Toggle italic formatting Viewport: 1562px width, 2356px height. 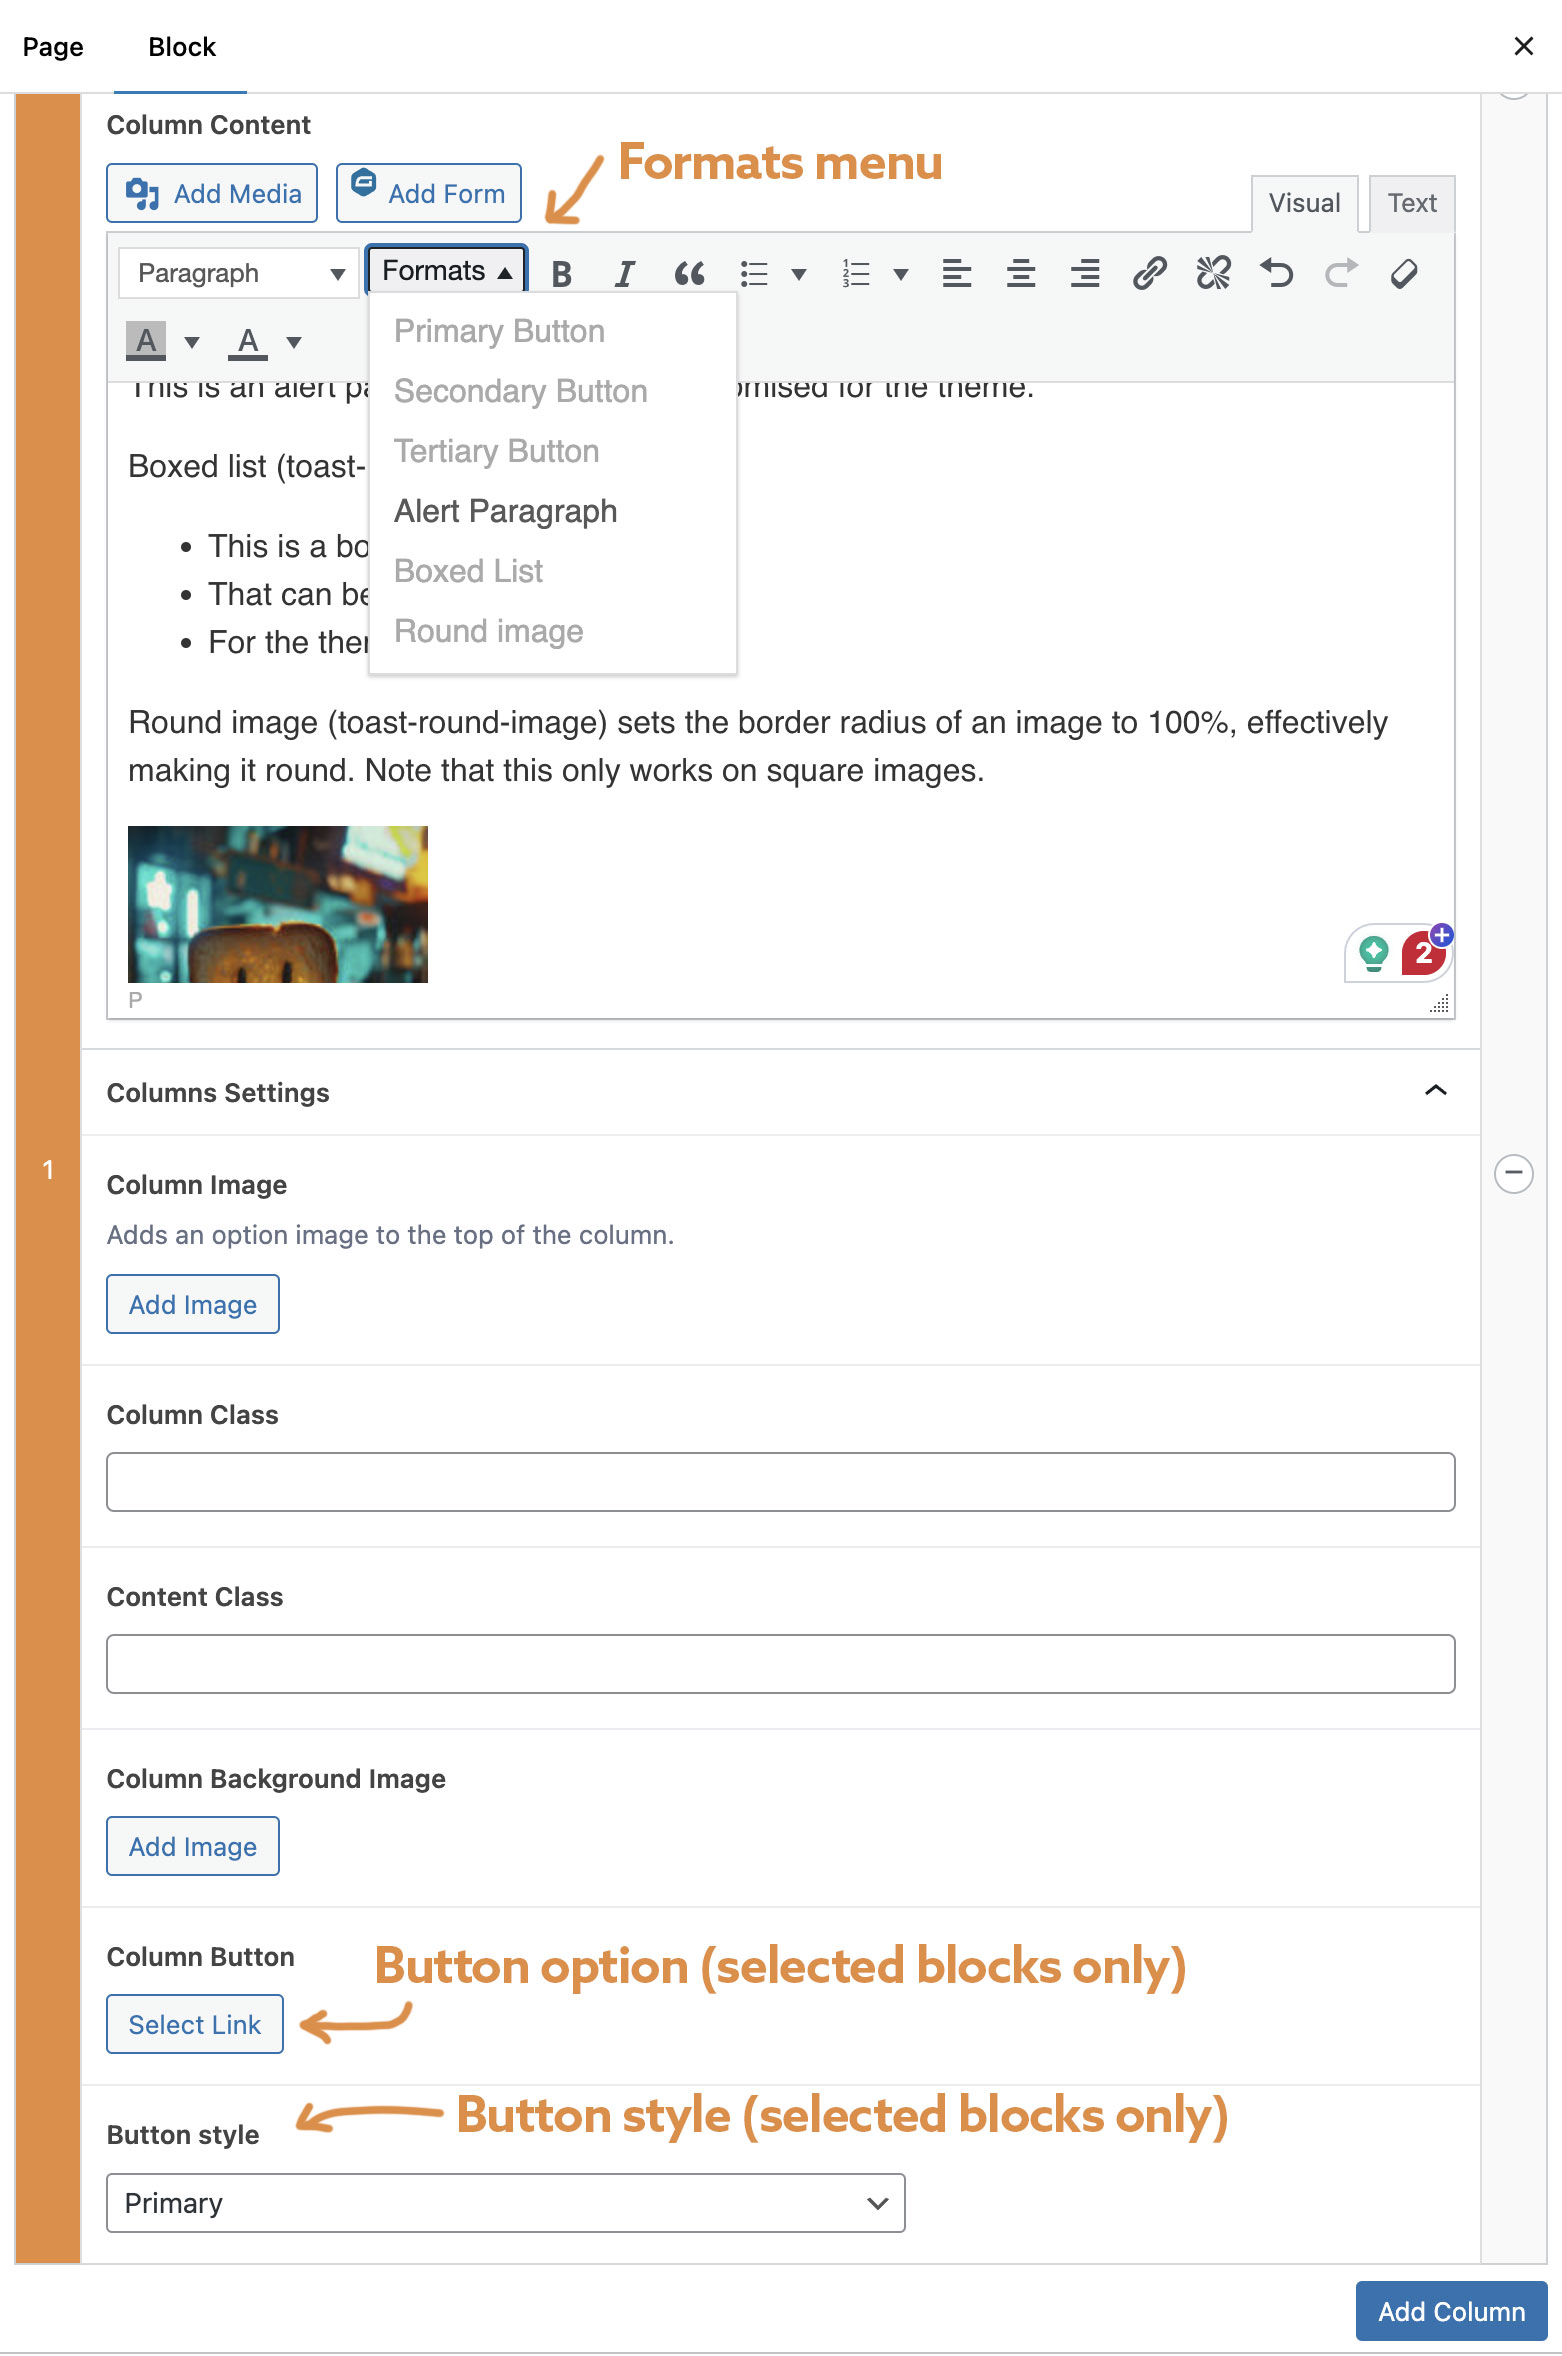click(x=625, y=273)
